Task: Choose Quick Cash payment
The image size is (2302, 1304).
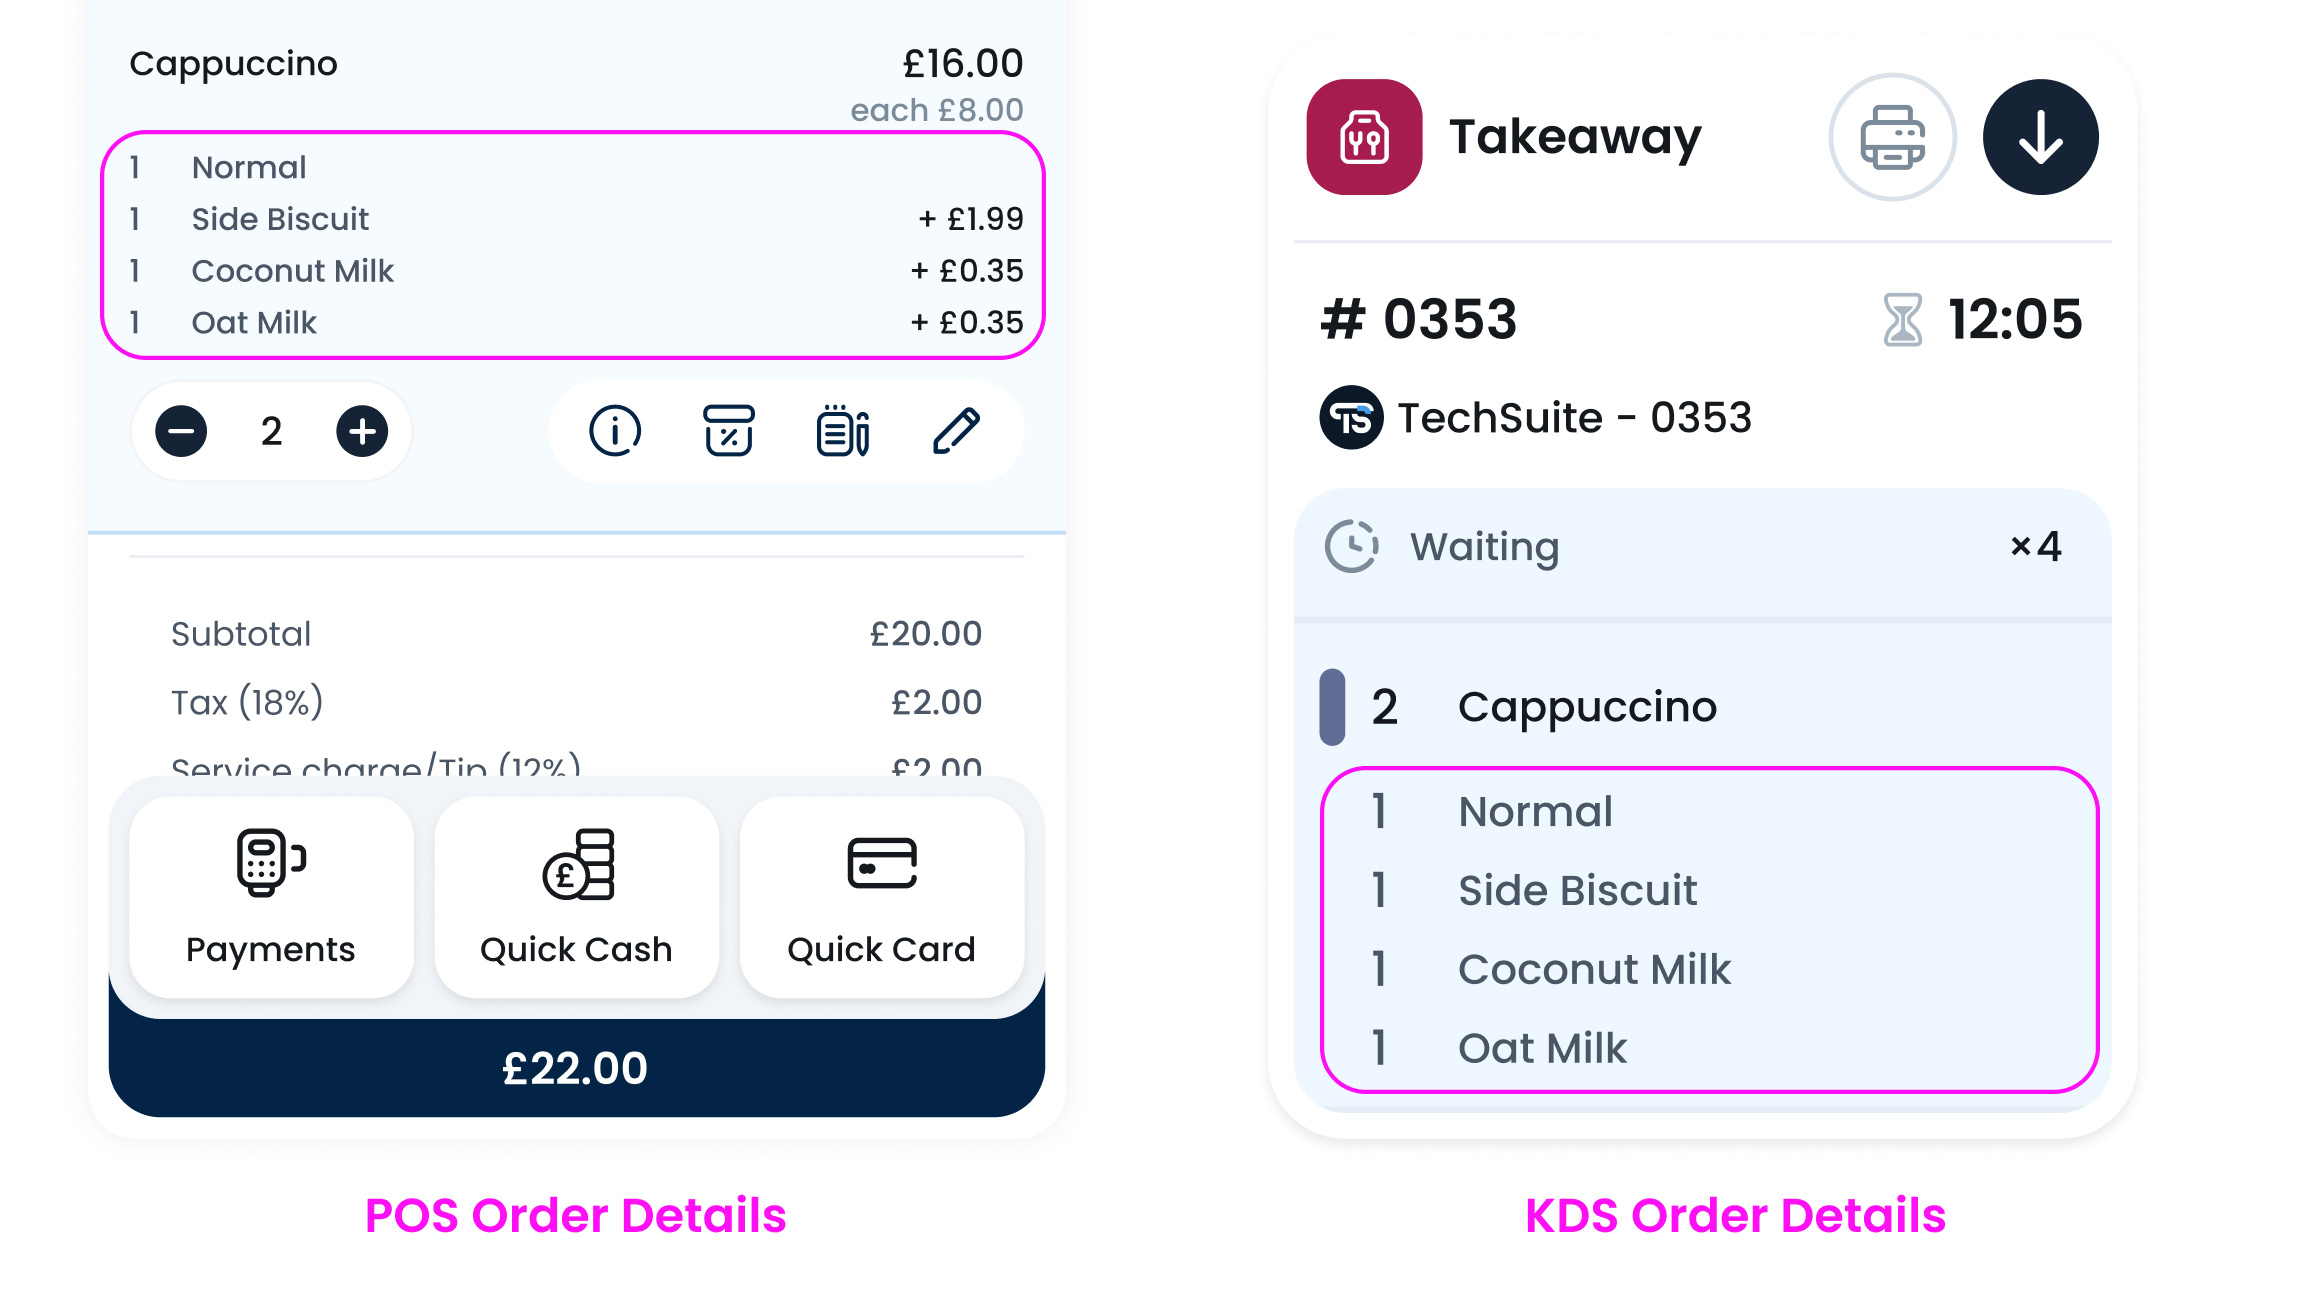Action: point(576,897)
